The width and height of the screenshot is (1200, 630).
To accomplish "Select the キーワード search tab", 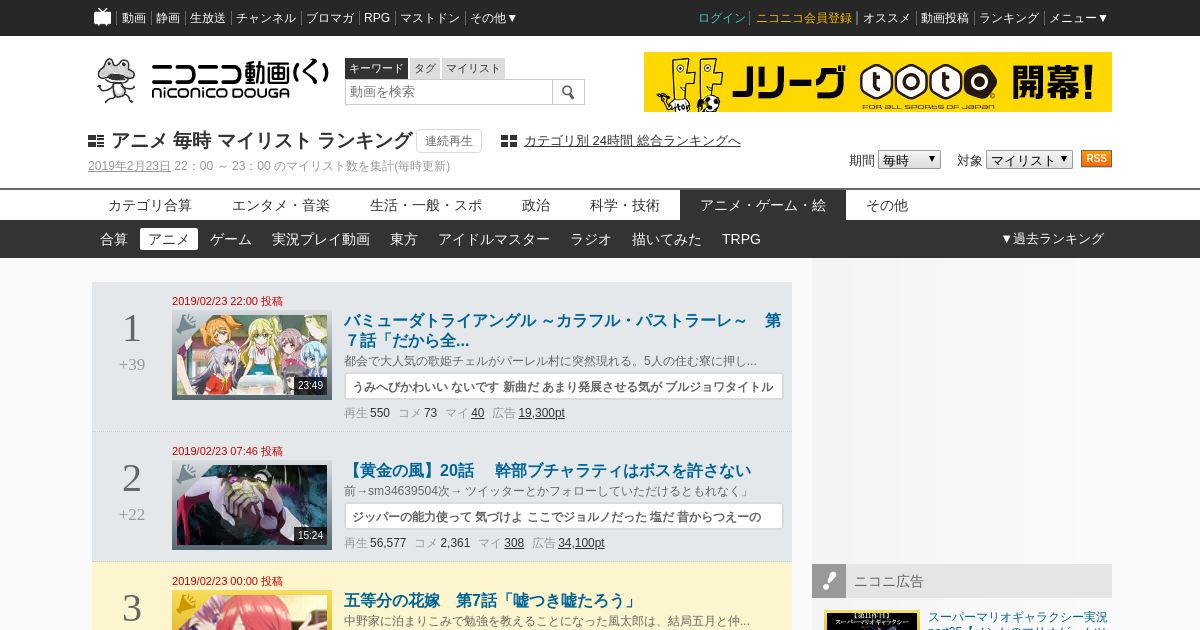I will [376, 68].
